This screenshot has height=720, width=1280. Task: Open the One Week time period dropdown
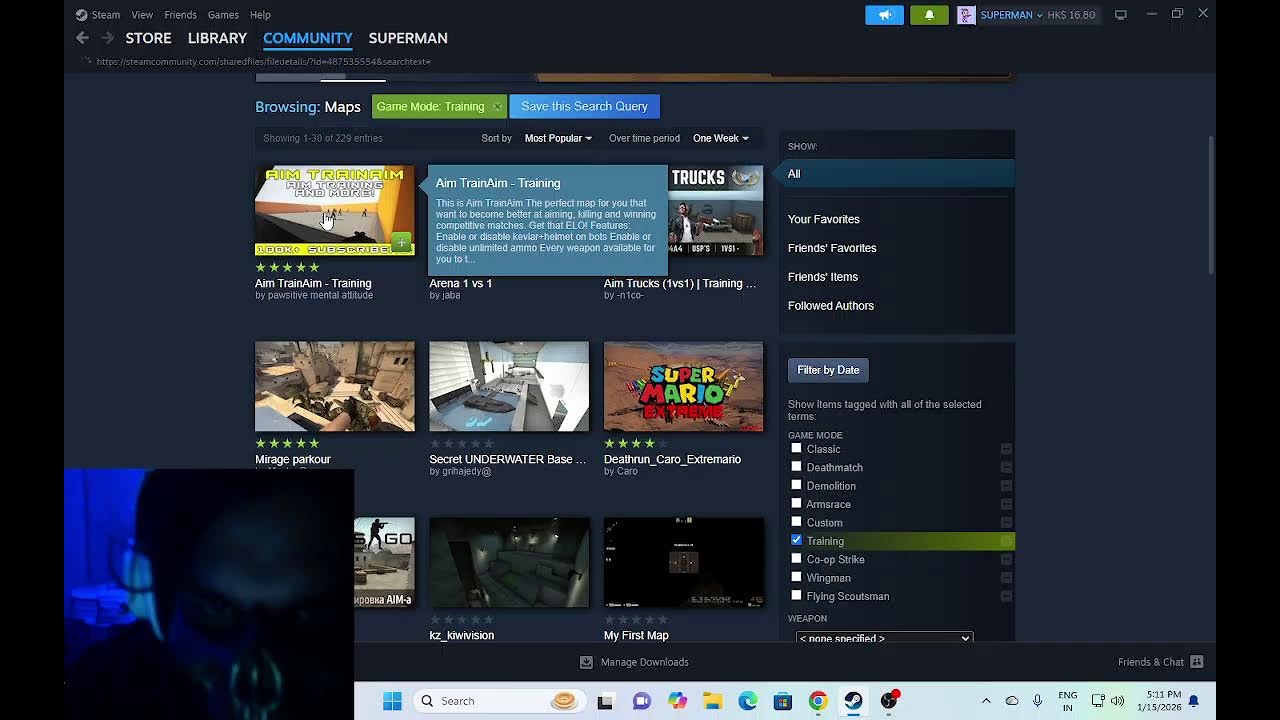[720, 138]
